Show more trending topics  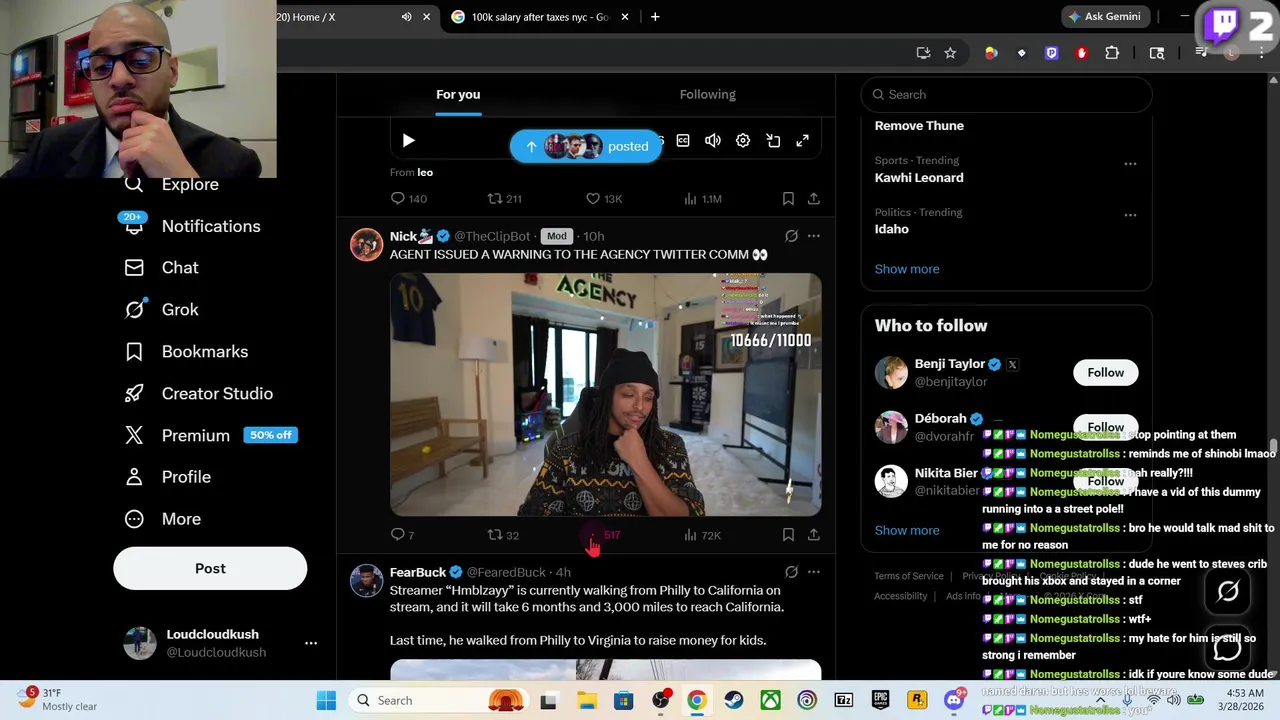907,269
